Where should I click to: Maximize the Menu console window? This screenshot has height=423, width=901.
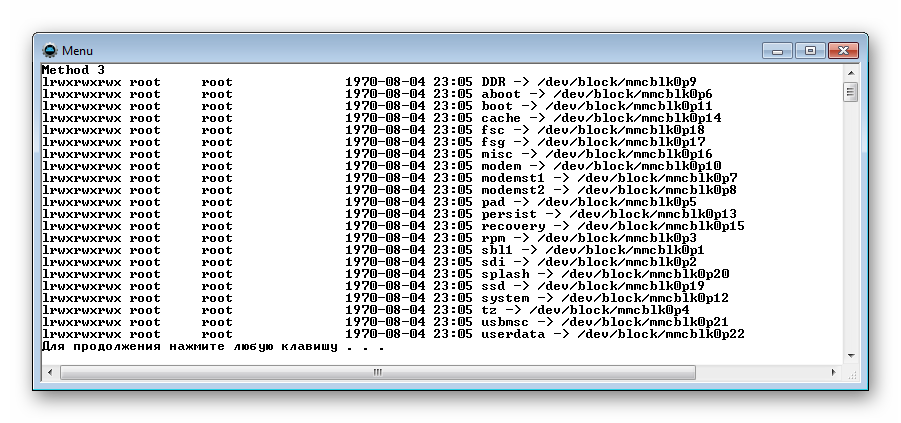tap(810, 51)
